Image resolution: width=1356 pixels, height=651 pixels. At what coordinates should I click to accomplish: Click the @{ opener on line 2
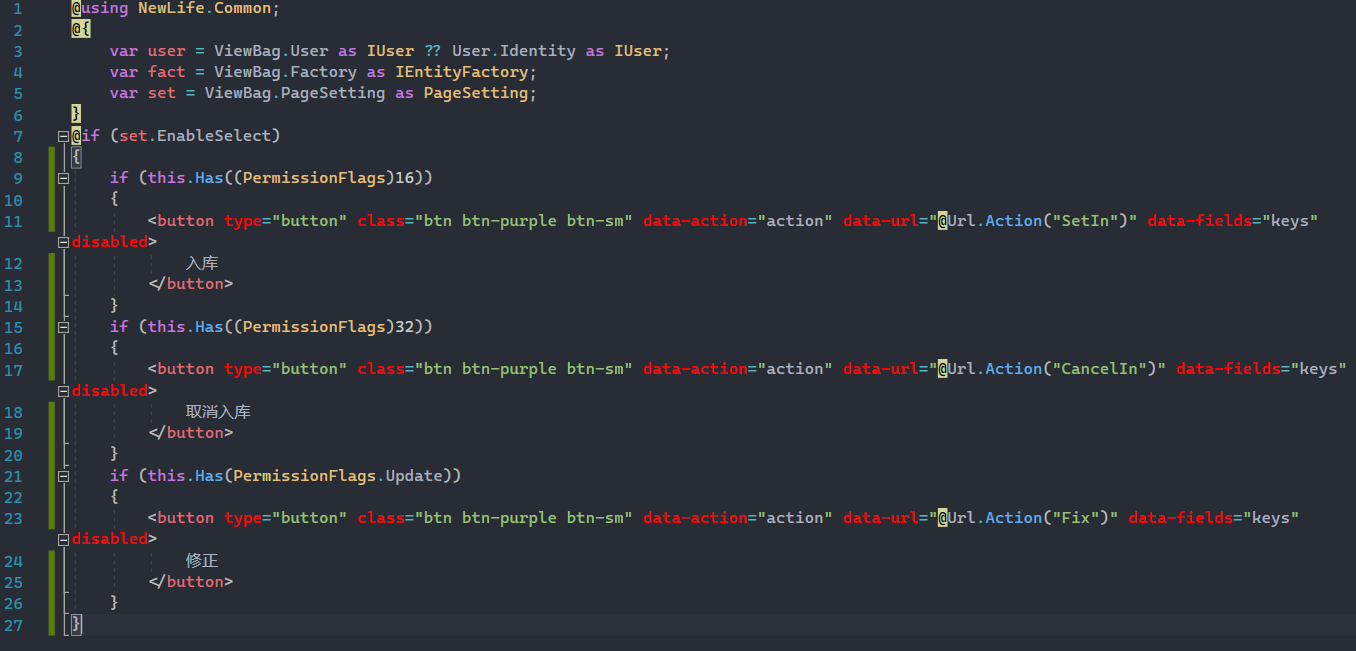pos(81,30)
